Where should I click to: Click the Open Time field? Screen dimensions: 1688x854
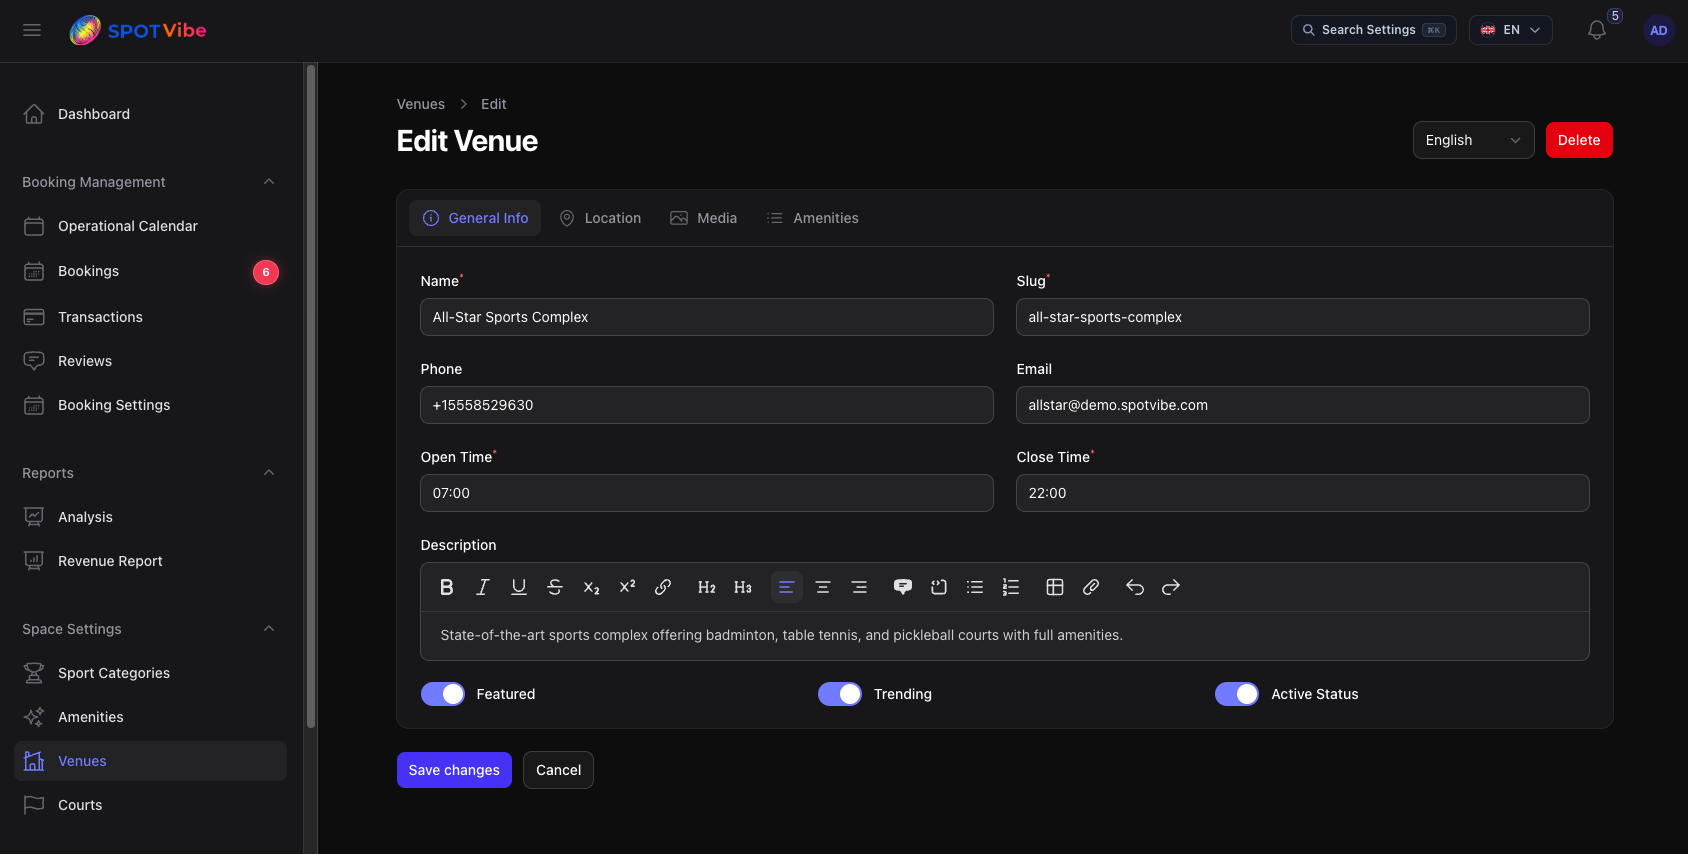(x=707, y=493)
